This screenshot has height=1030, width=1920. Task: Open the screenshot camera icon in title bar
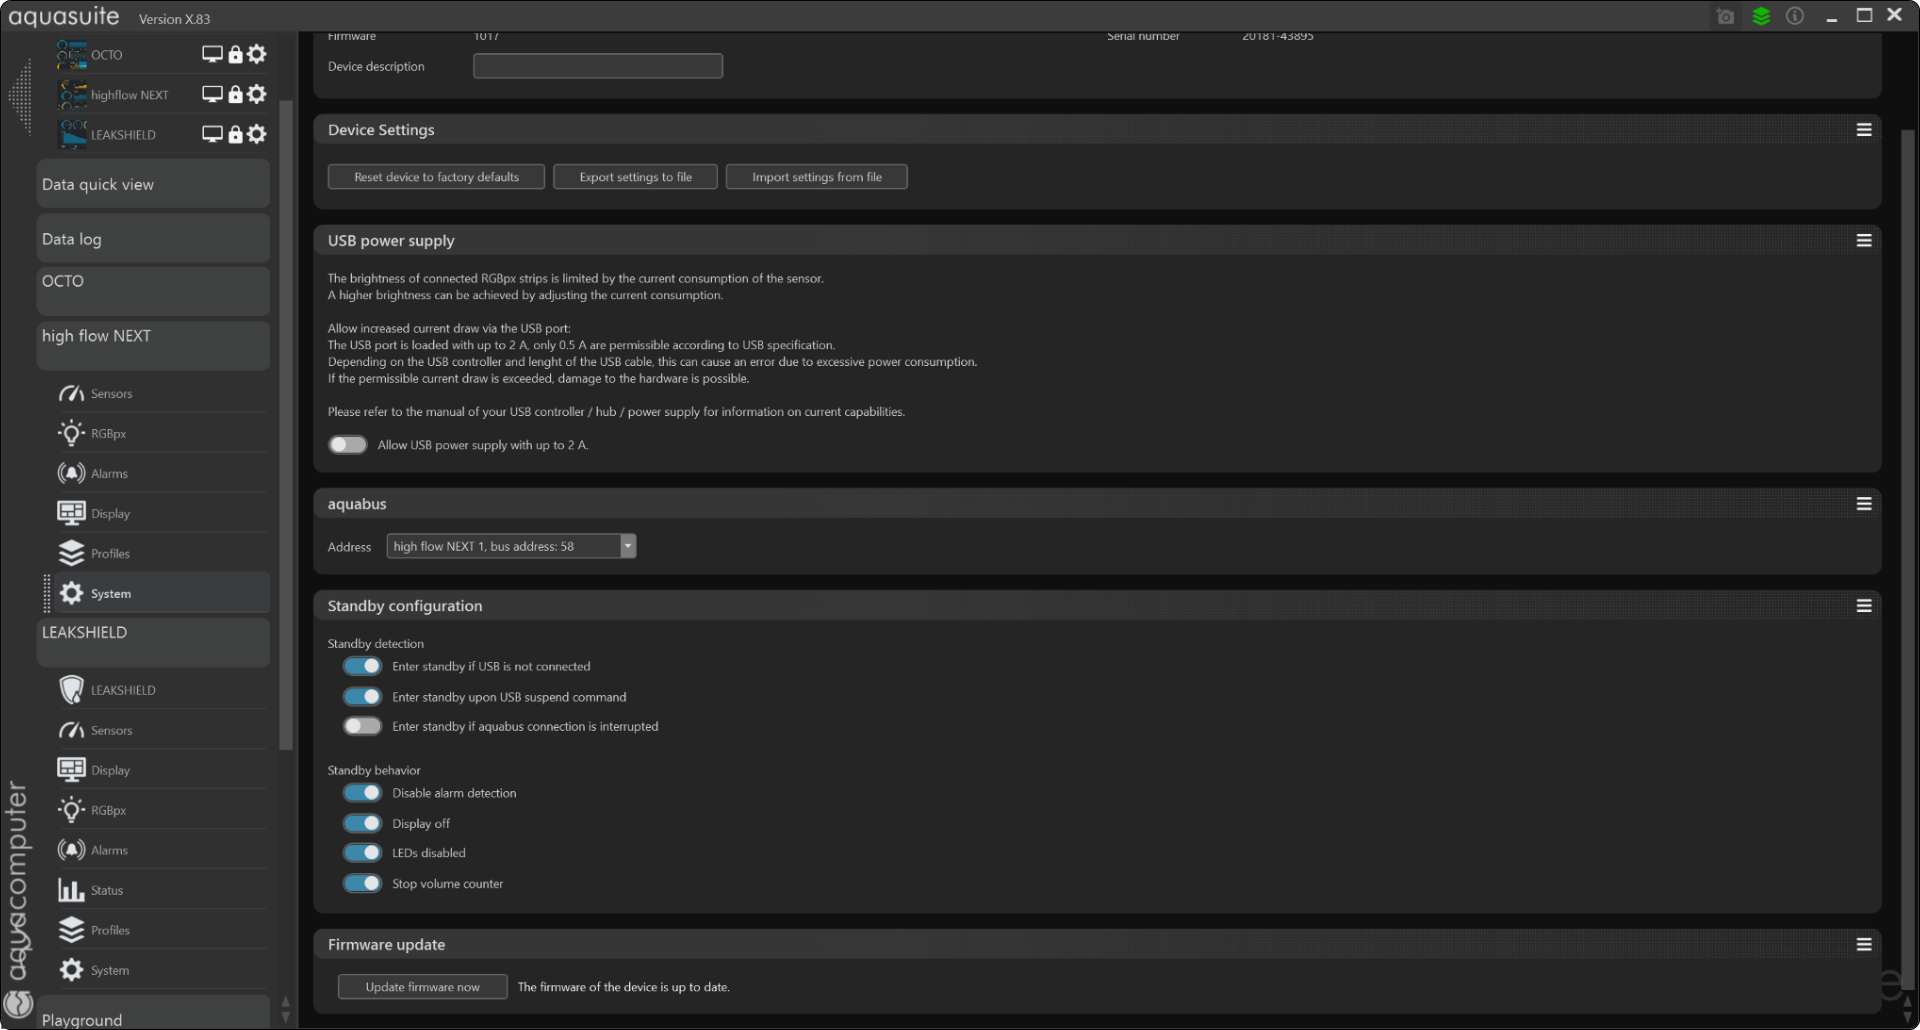[x=1725, y=16]
